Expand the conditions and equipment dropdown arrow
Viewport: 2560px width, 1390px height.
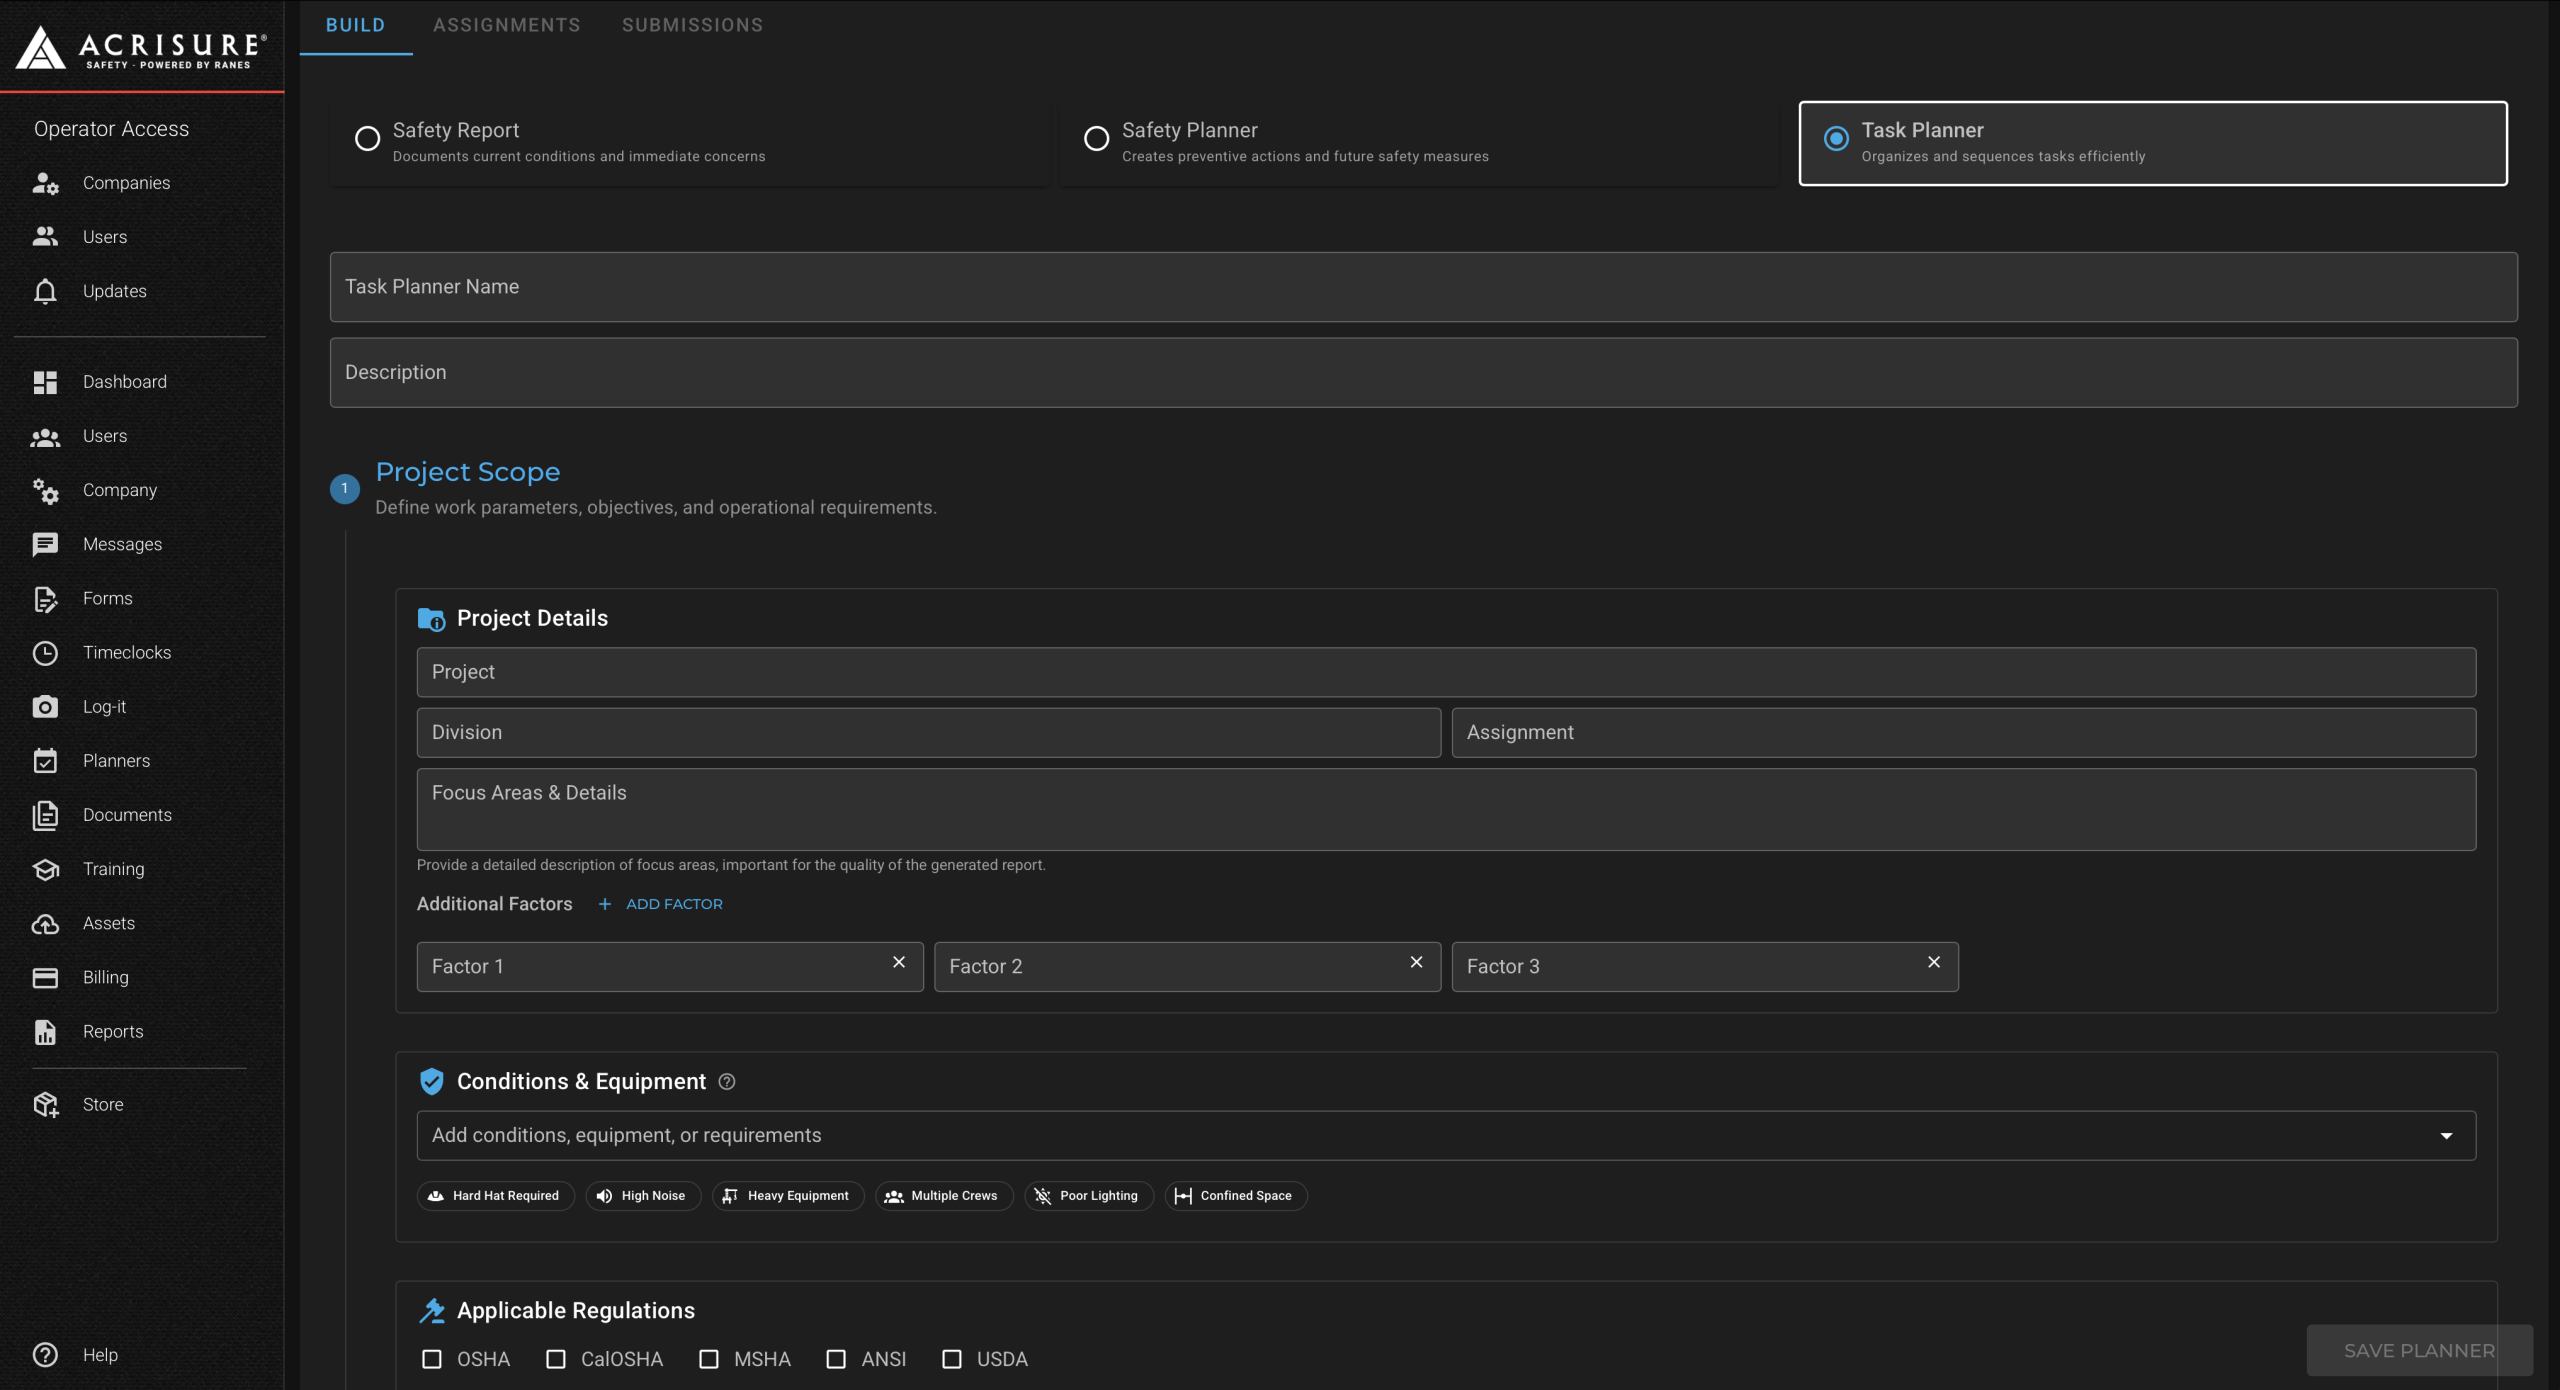(x=2446, y=1136)
